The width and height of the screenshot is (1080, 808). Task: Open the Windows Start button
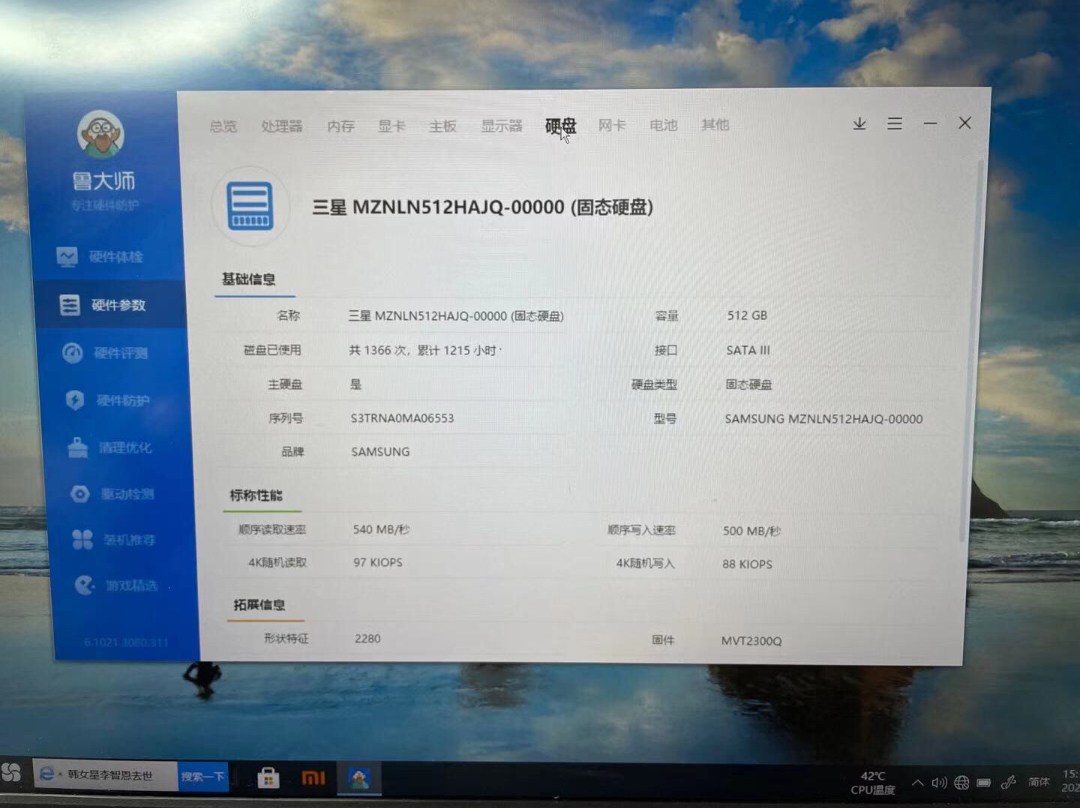click(x=11, y=773)
